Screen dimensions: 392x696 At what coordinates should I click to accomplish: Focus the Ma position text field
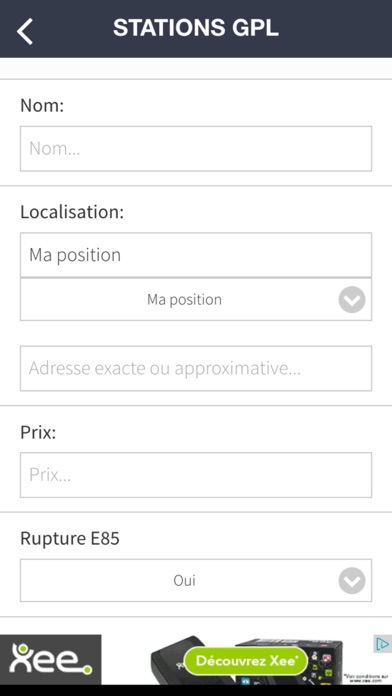coord(196,255)
